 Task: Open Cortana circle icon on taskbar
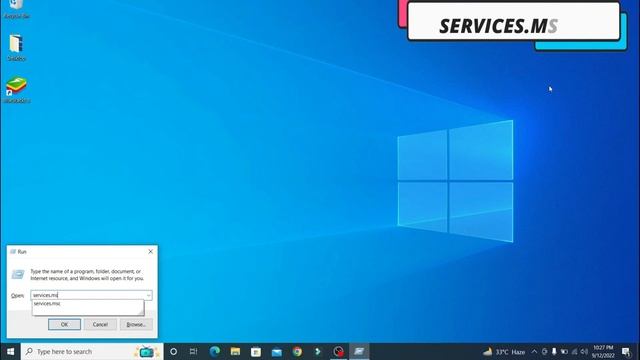coord(173,351)
